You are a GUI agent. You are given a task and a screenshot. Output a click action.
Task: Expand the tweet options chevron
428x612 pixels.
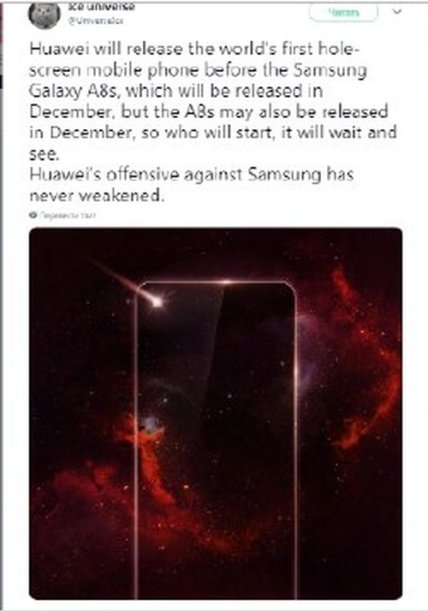pyautogui.click(x=397, y=12)
